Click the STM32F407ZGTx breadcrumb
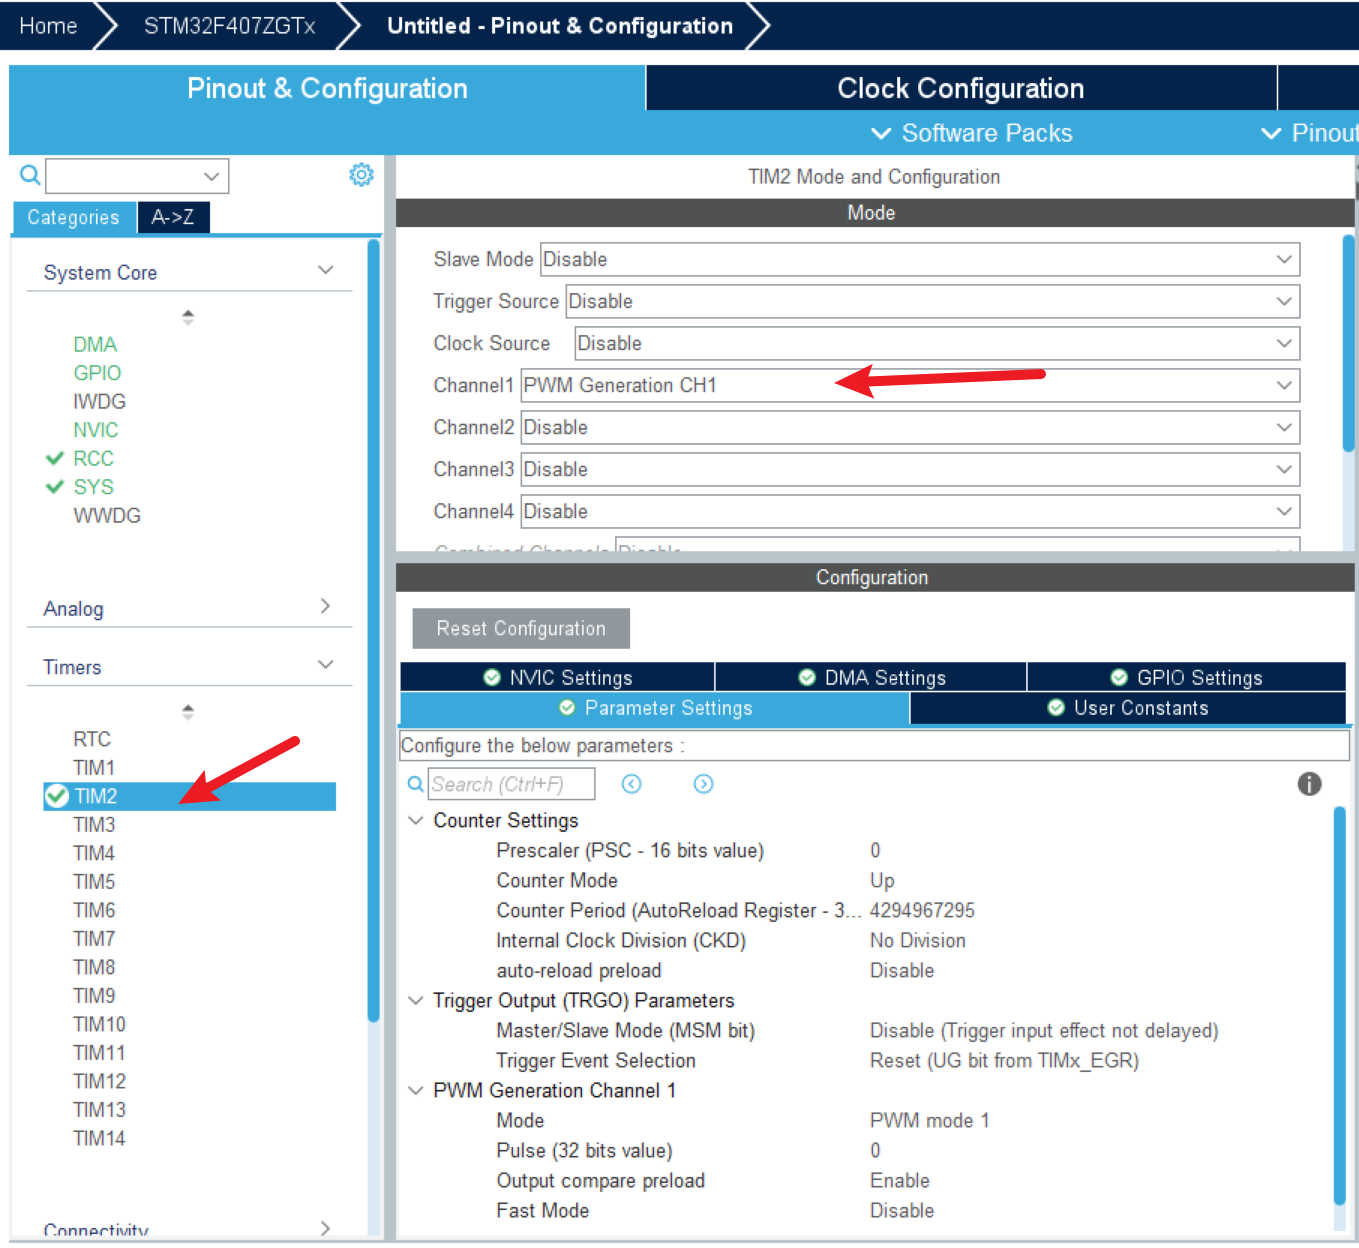The height and width of the screenshot is (1248, 1359). point(229,26)
